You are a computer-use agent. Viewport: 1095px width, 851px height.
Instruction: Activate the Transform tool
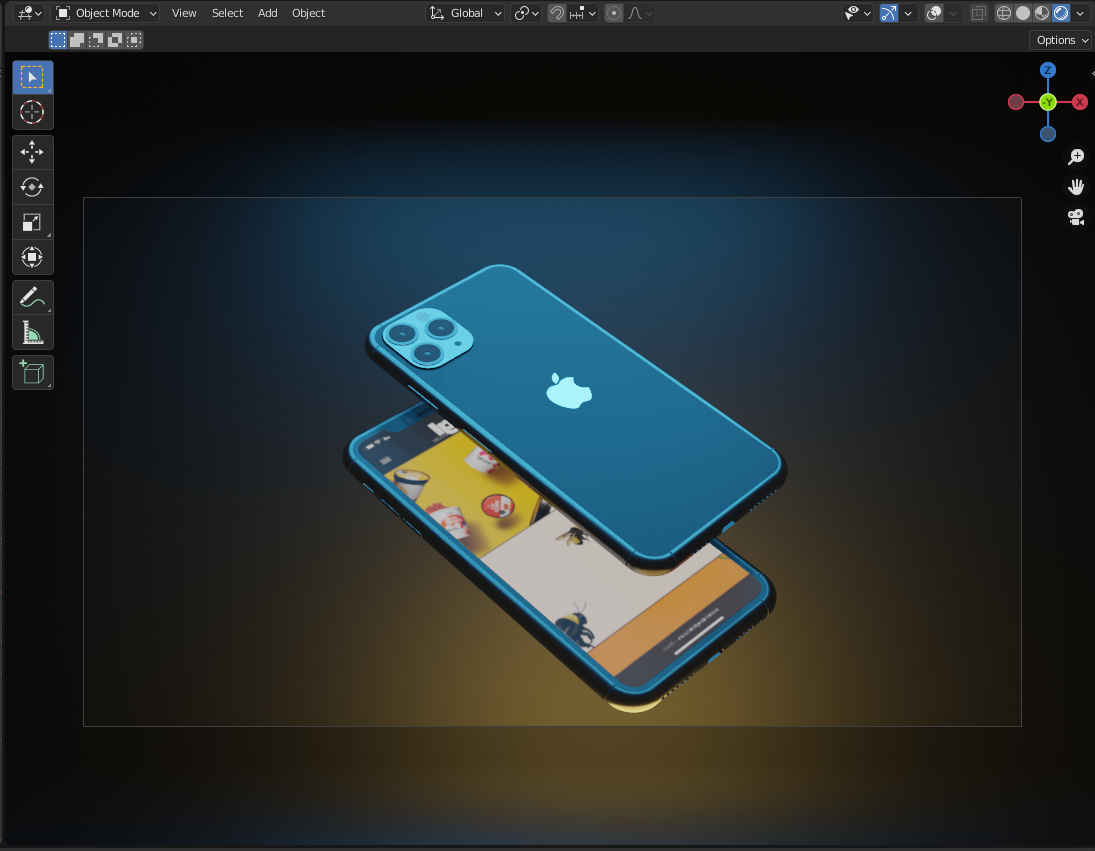(x=32, y=258)
